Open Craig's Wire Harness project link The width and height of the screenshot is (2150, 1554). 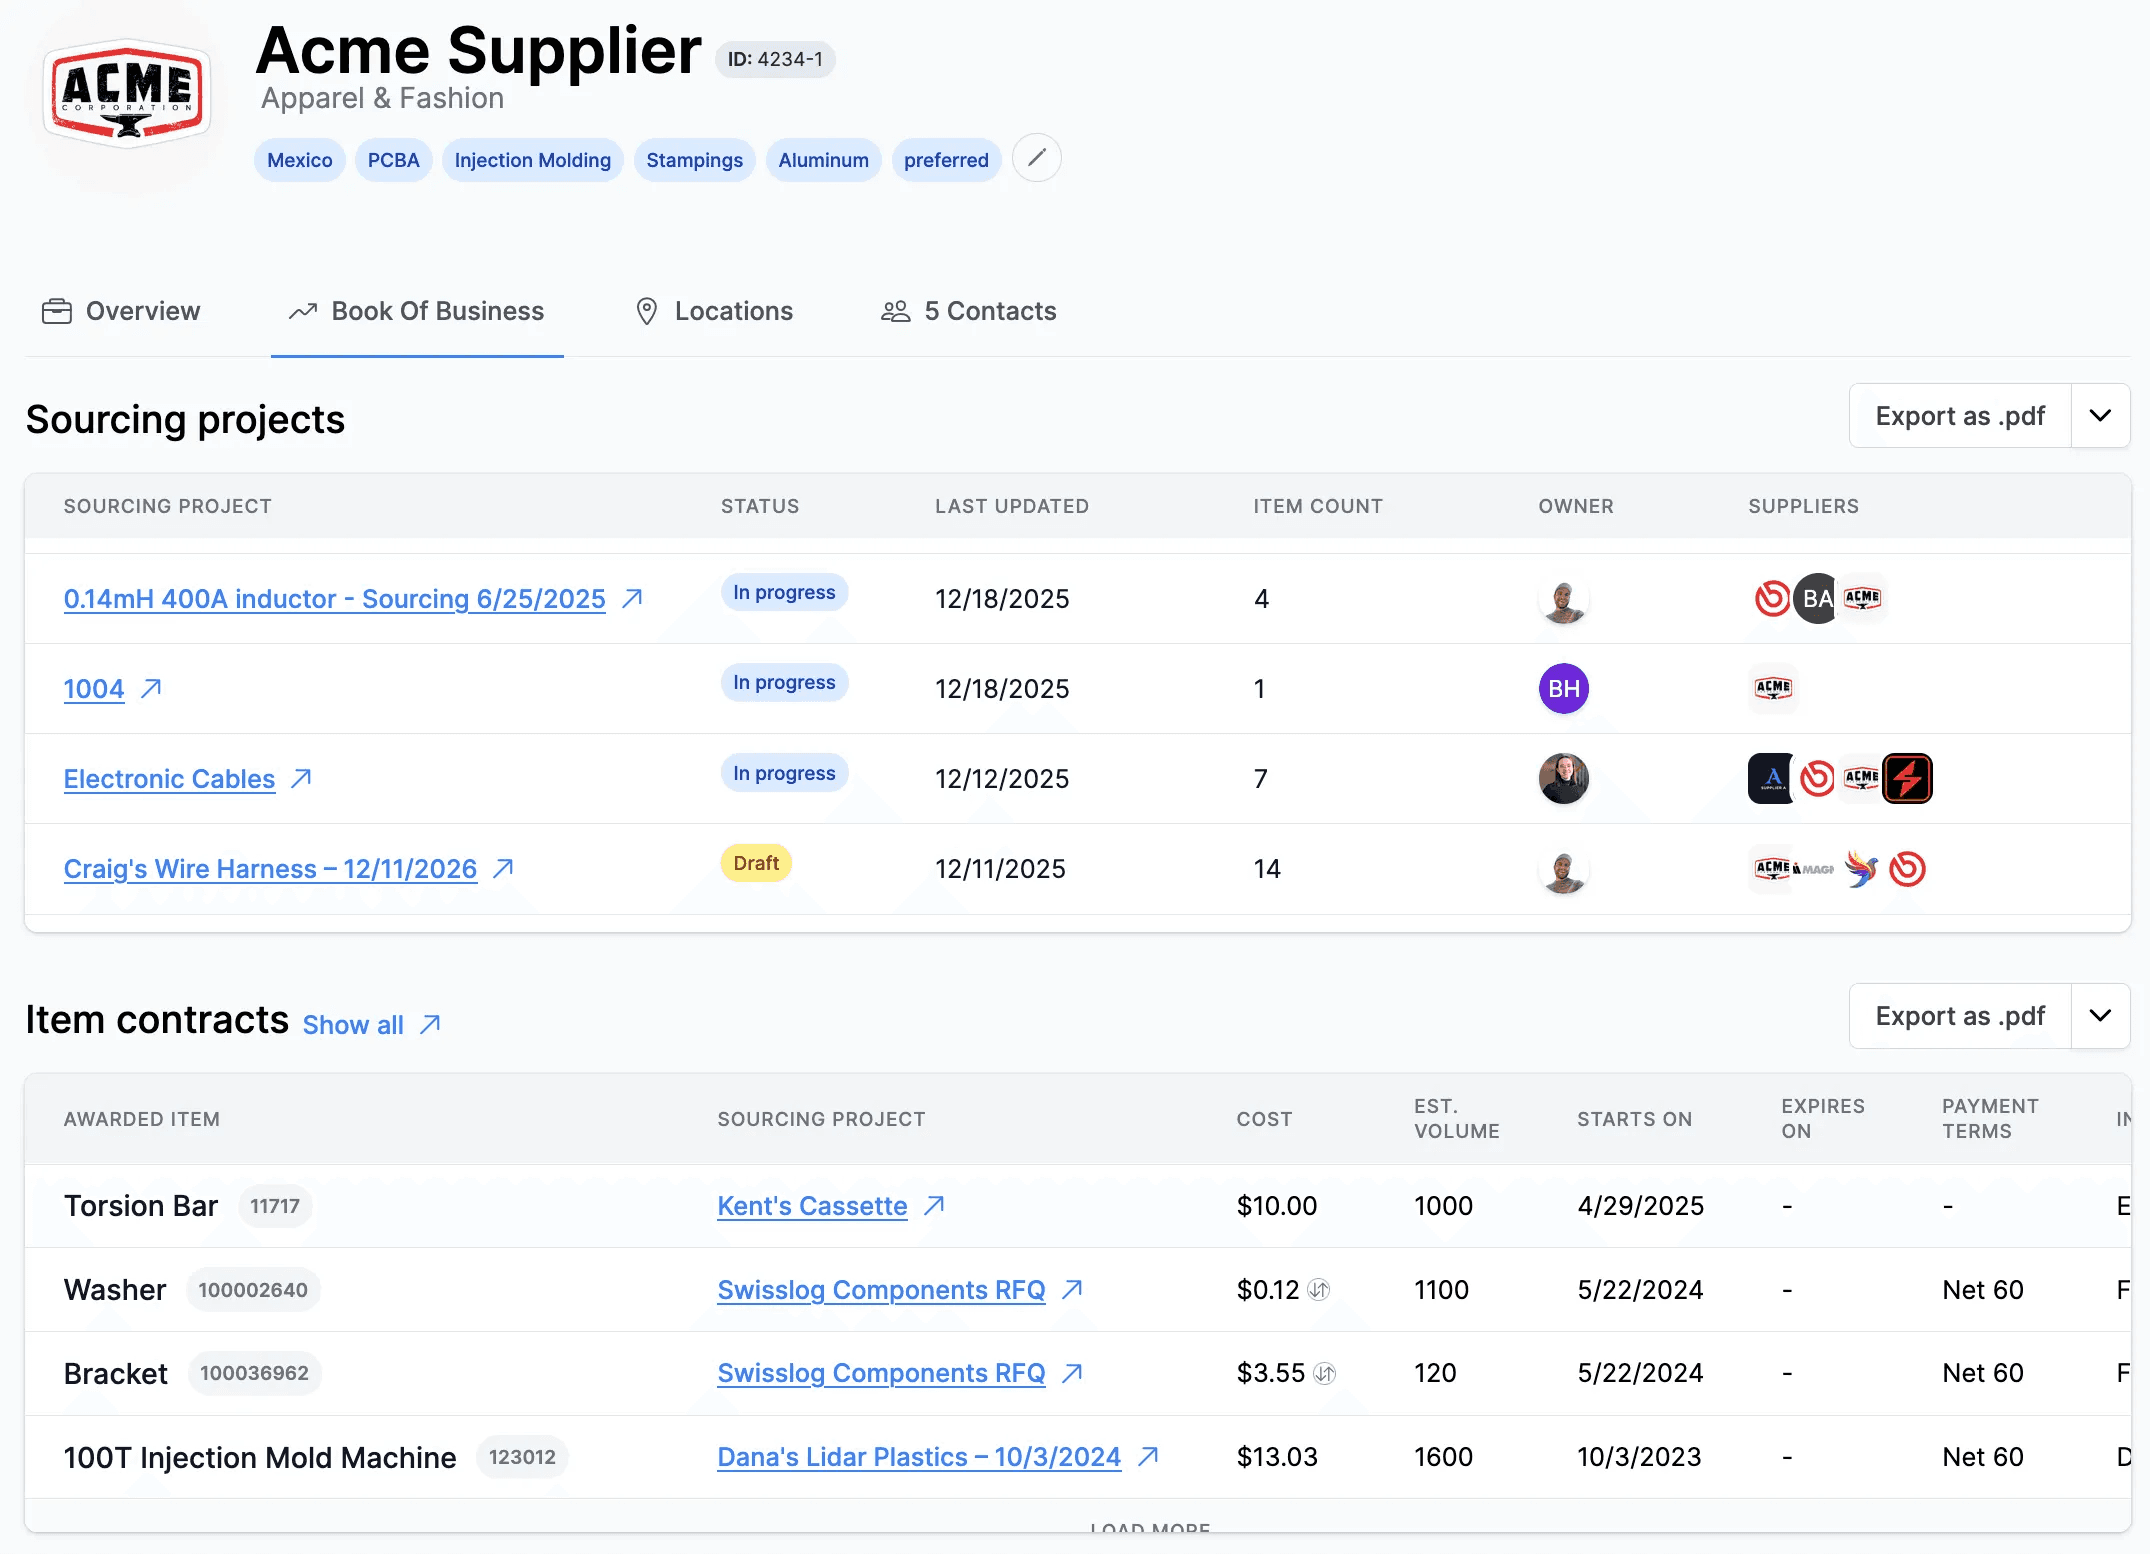click(270, 869)
